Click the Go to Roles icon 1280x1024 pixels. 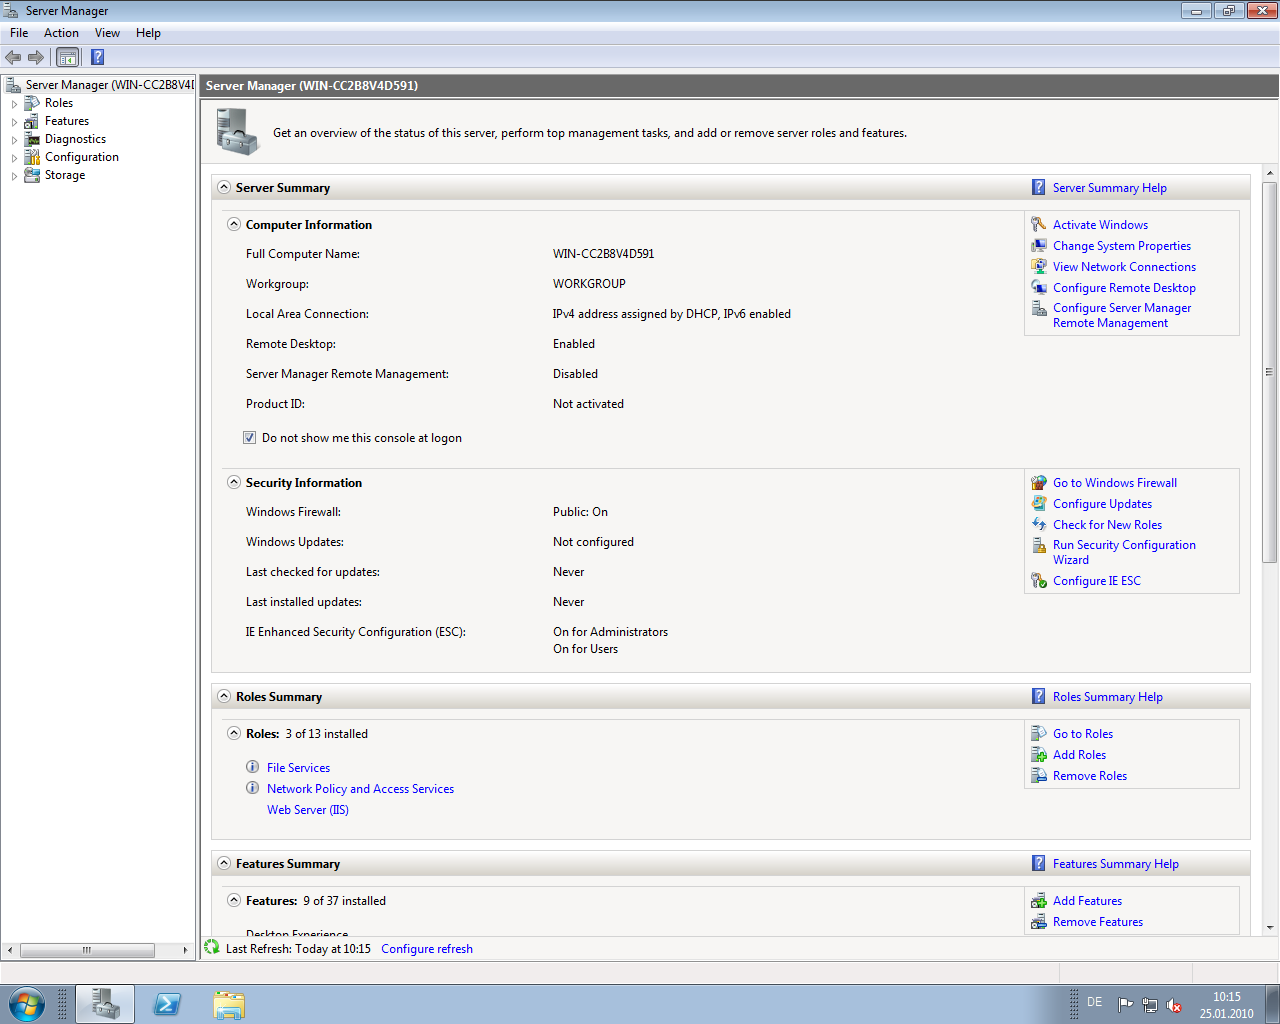1039,734
